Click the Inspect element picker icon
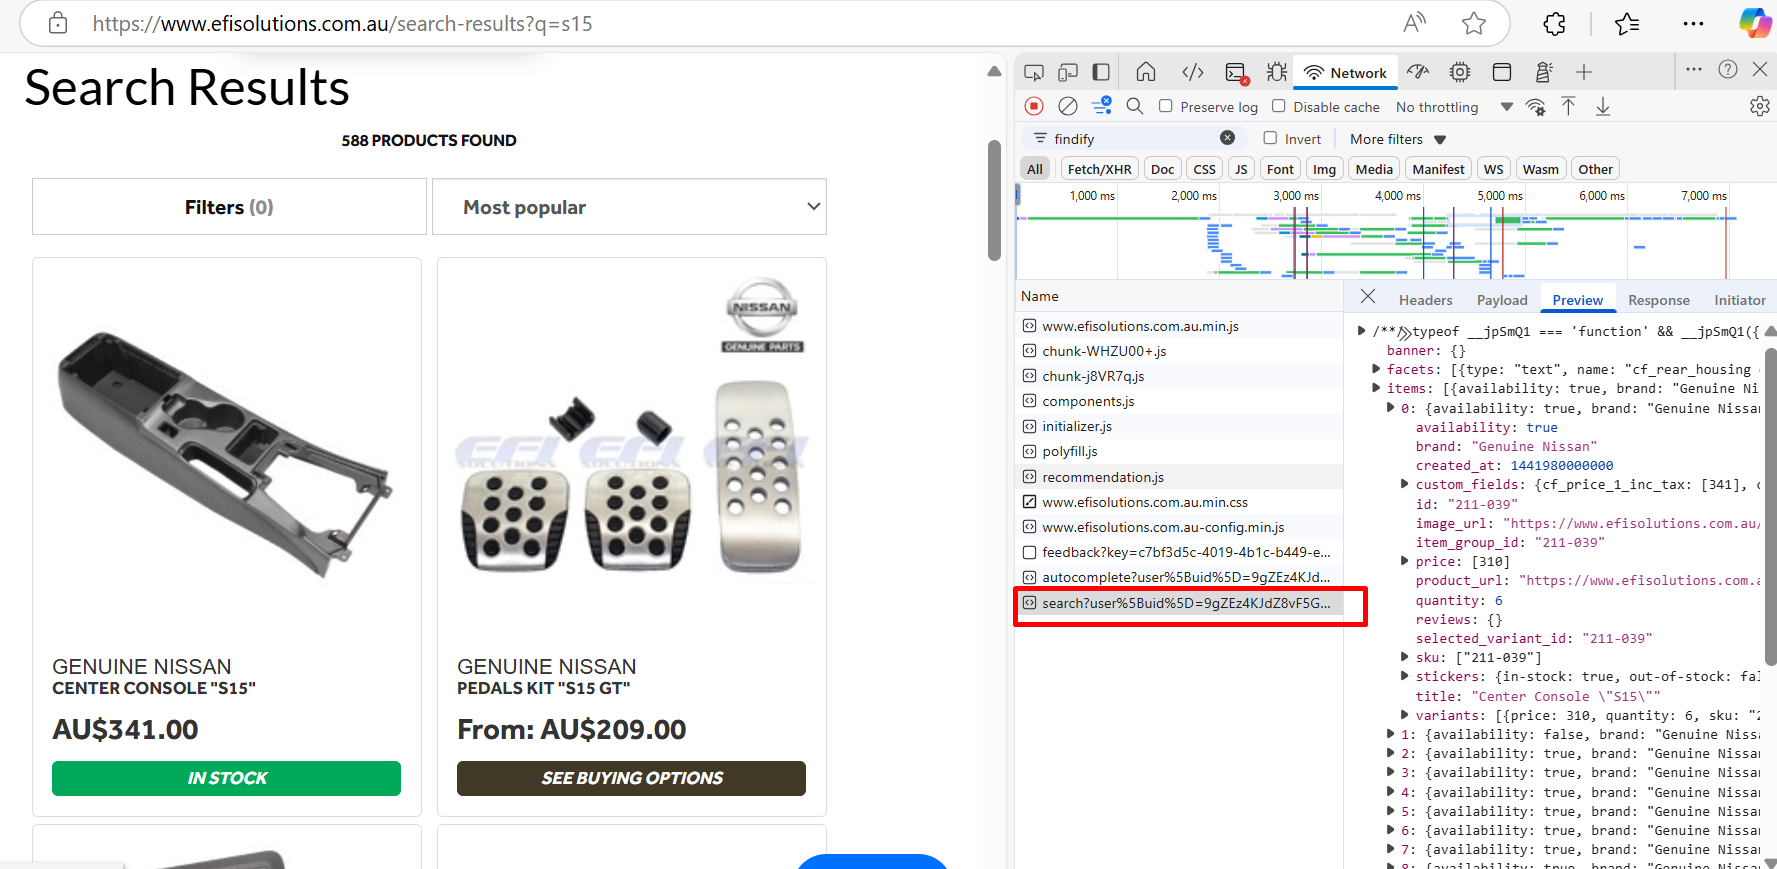Viewport: 1777px width, 869px height. click(1034, 72)
